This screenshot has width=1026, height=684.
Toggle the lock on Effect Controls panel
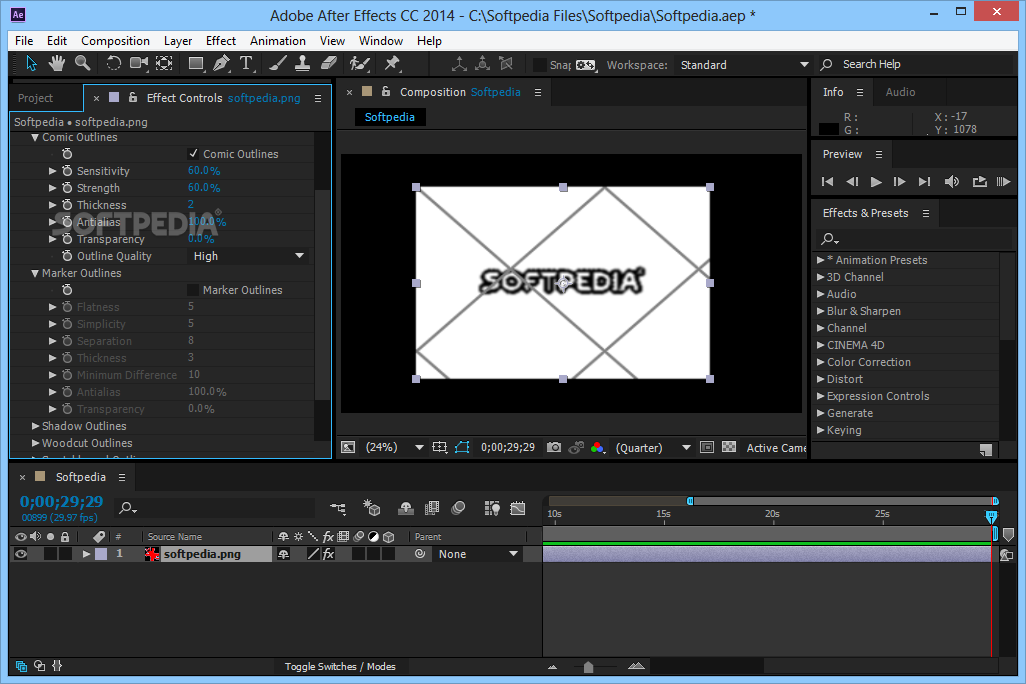point(133,98)
